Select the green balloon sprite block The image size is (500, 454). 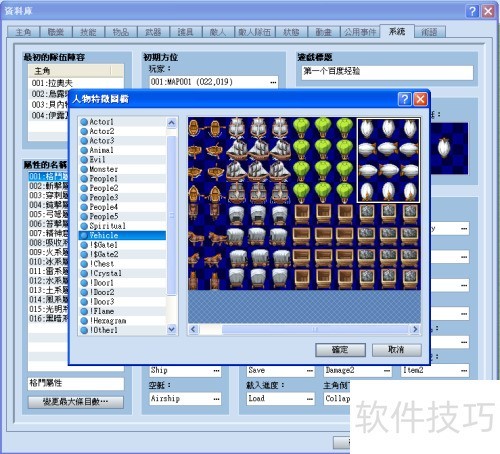323,160
